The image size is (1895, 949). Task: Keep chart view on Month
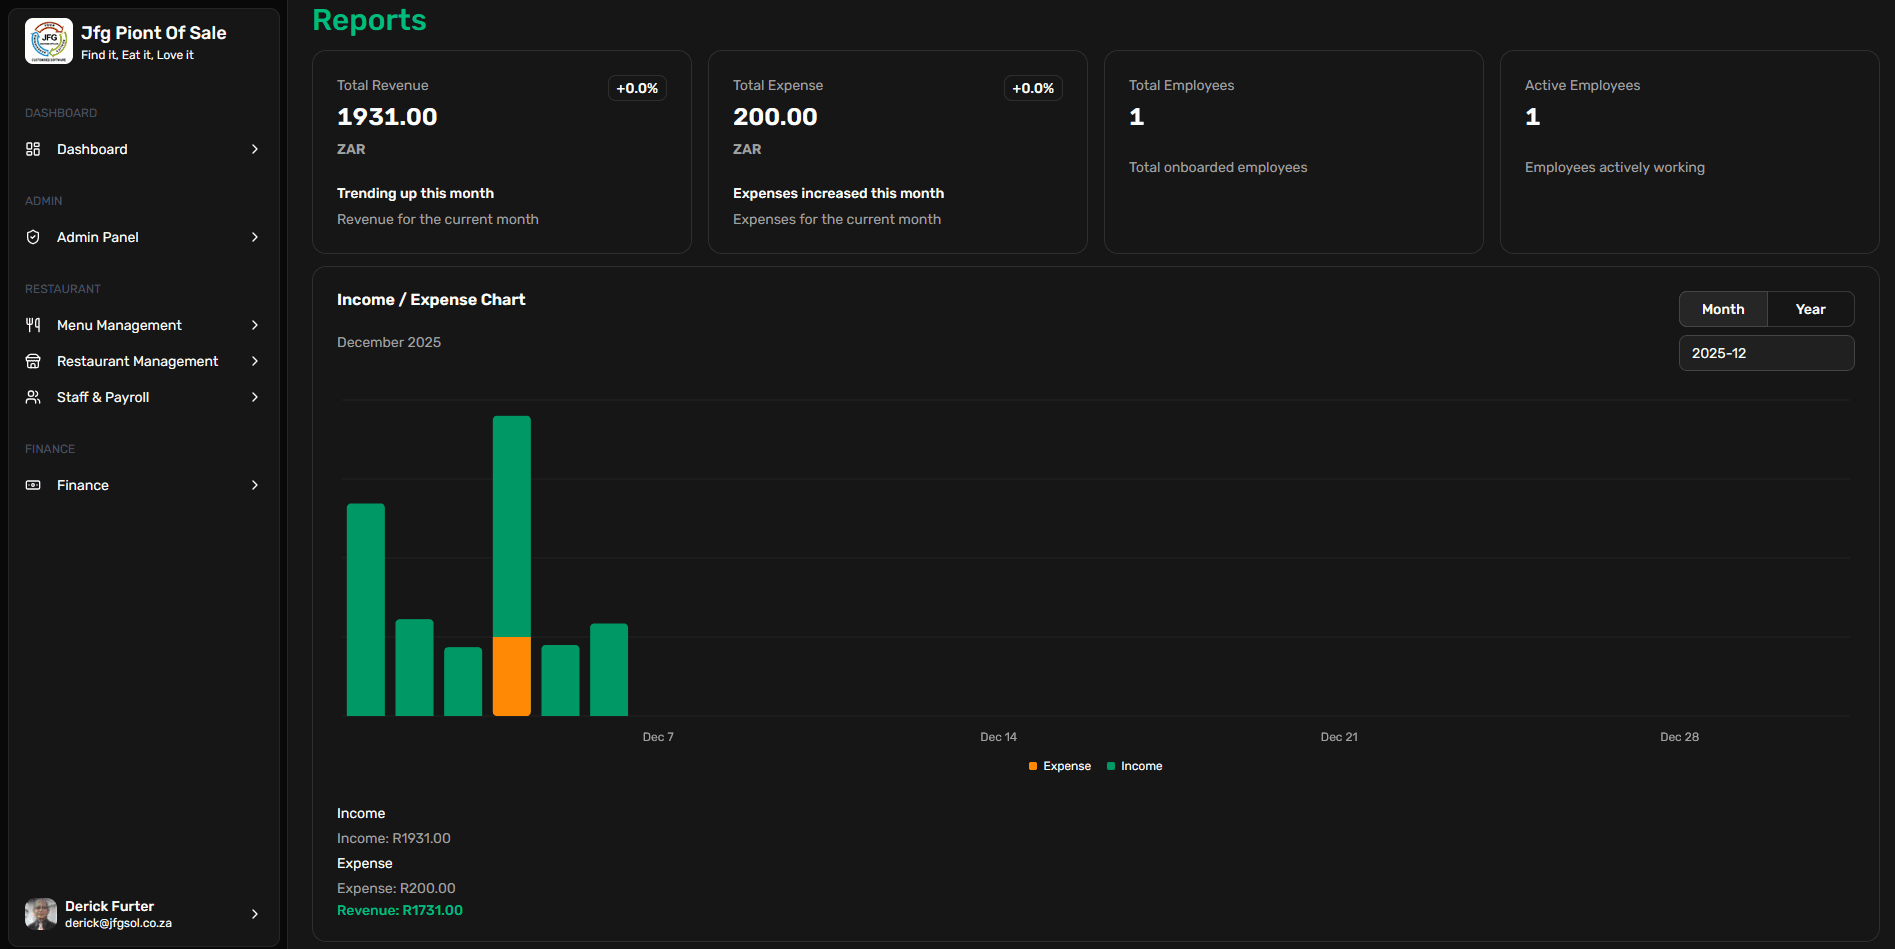point(1722,309)
